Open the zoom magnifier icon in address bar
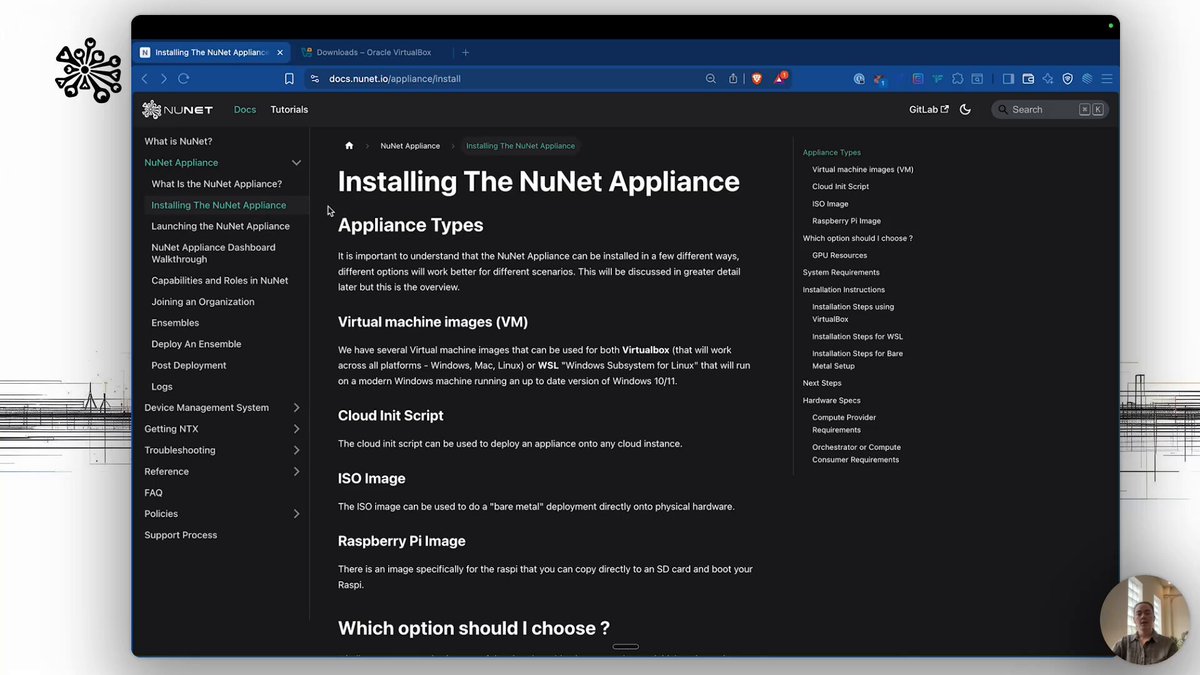The height and width of the screenshot is (675, 1200). (x=711, y=78)
